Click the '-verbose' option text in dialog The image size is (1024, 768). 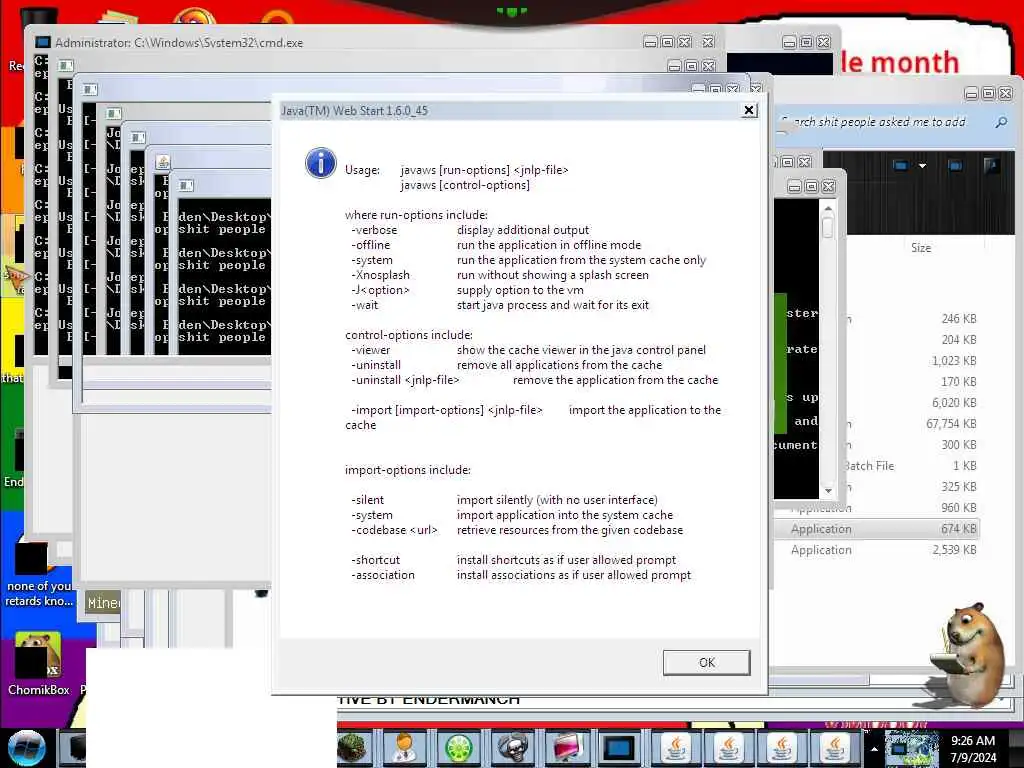[374, 230]
